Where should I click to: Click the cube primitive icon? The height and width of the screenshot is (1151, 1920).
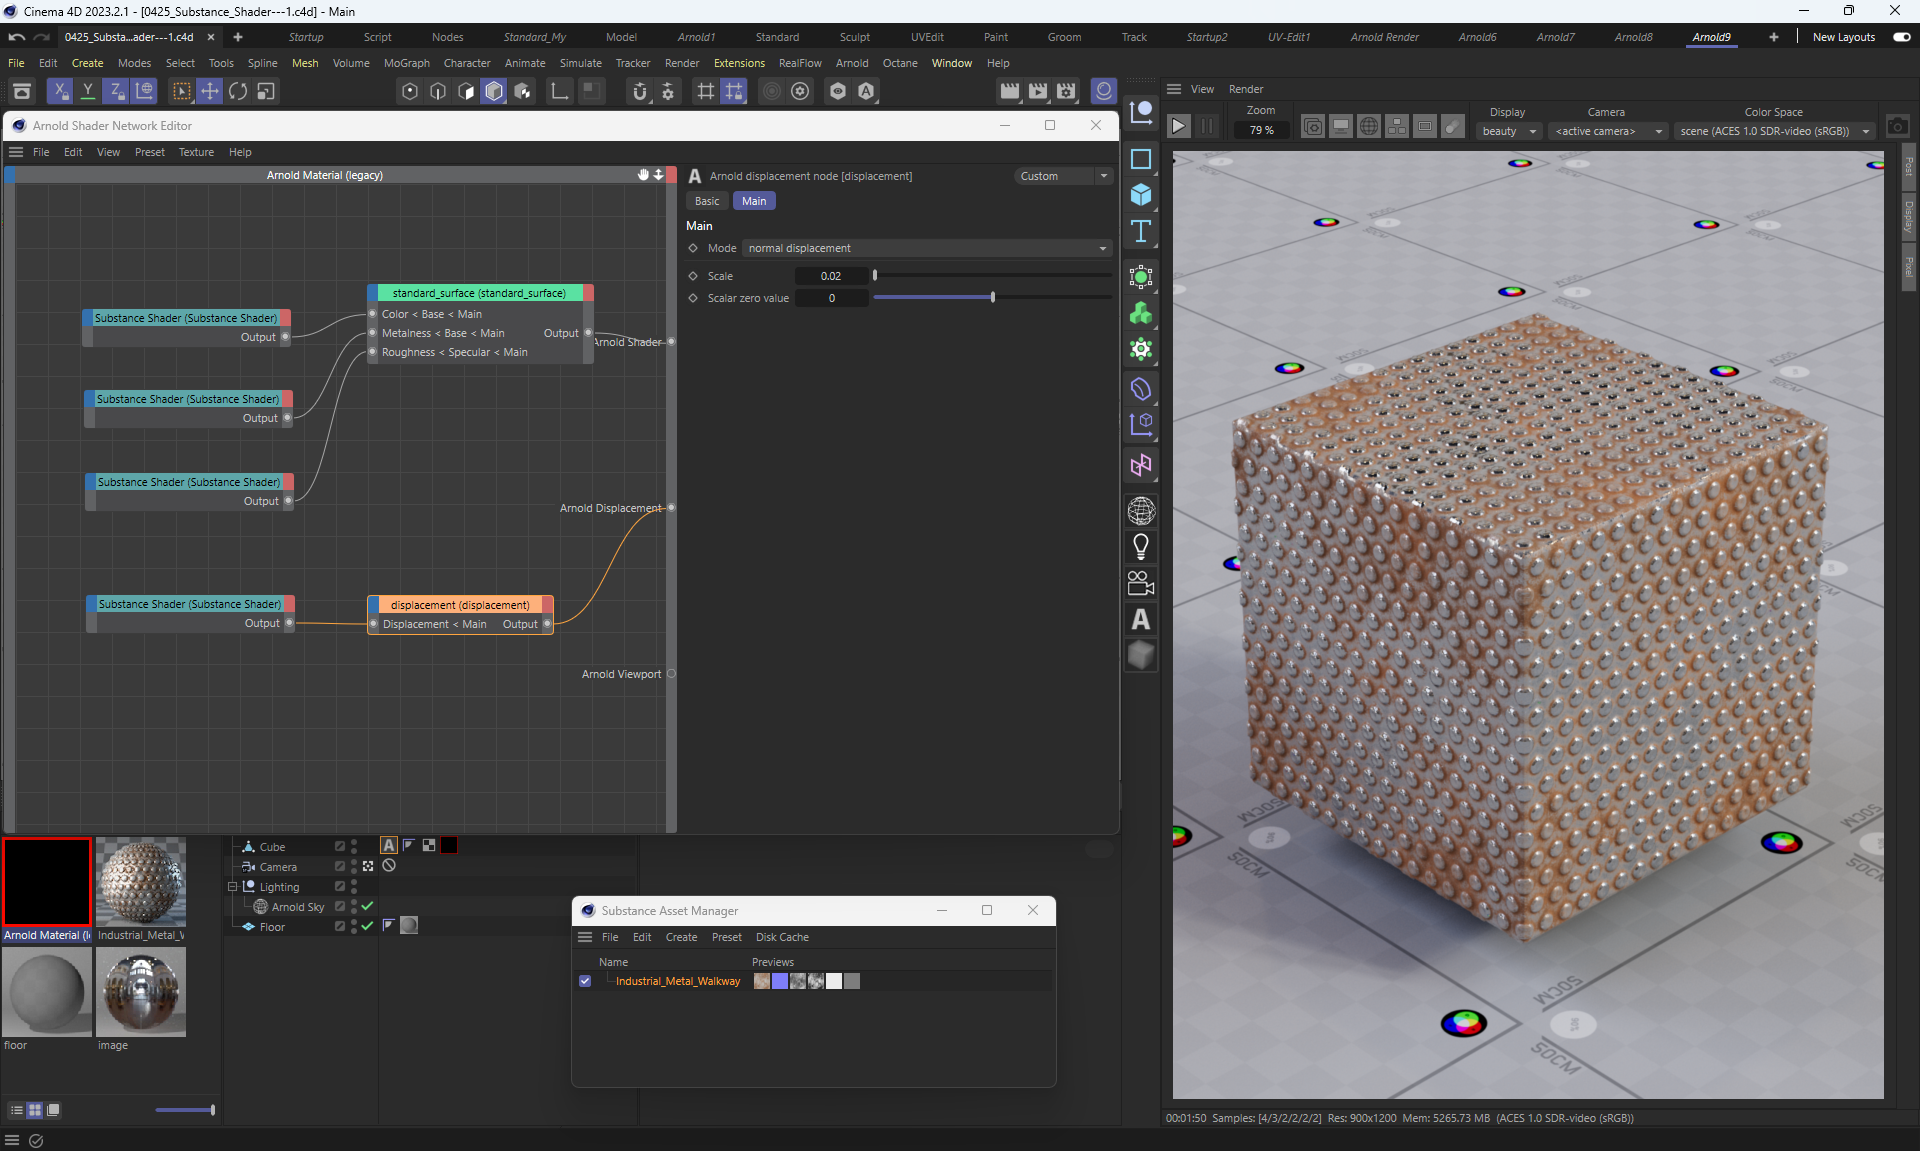pos(1140,195)
